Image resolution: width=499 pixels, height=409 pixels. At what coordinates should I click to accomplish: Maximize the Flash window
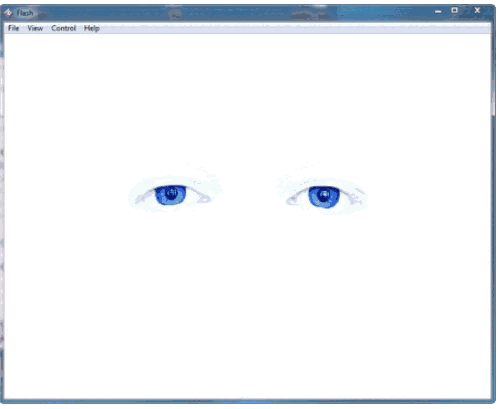455,11
